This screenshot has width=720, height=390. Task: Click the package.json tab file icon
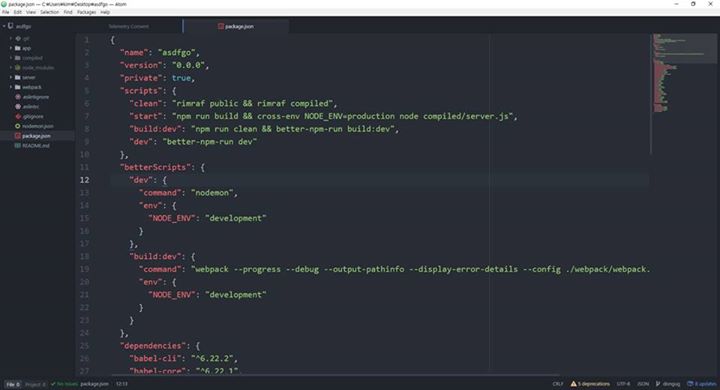tap(221, 26)
